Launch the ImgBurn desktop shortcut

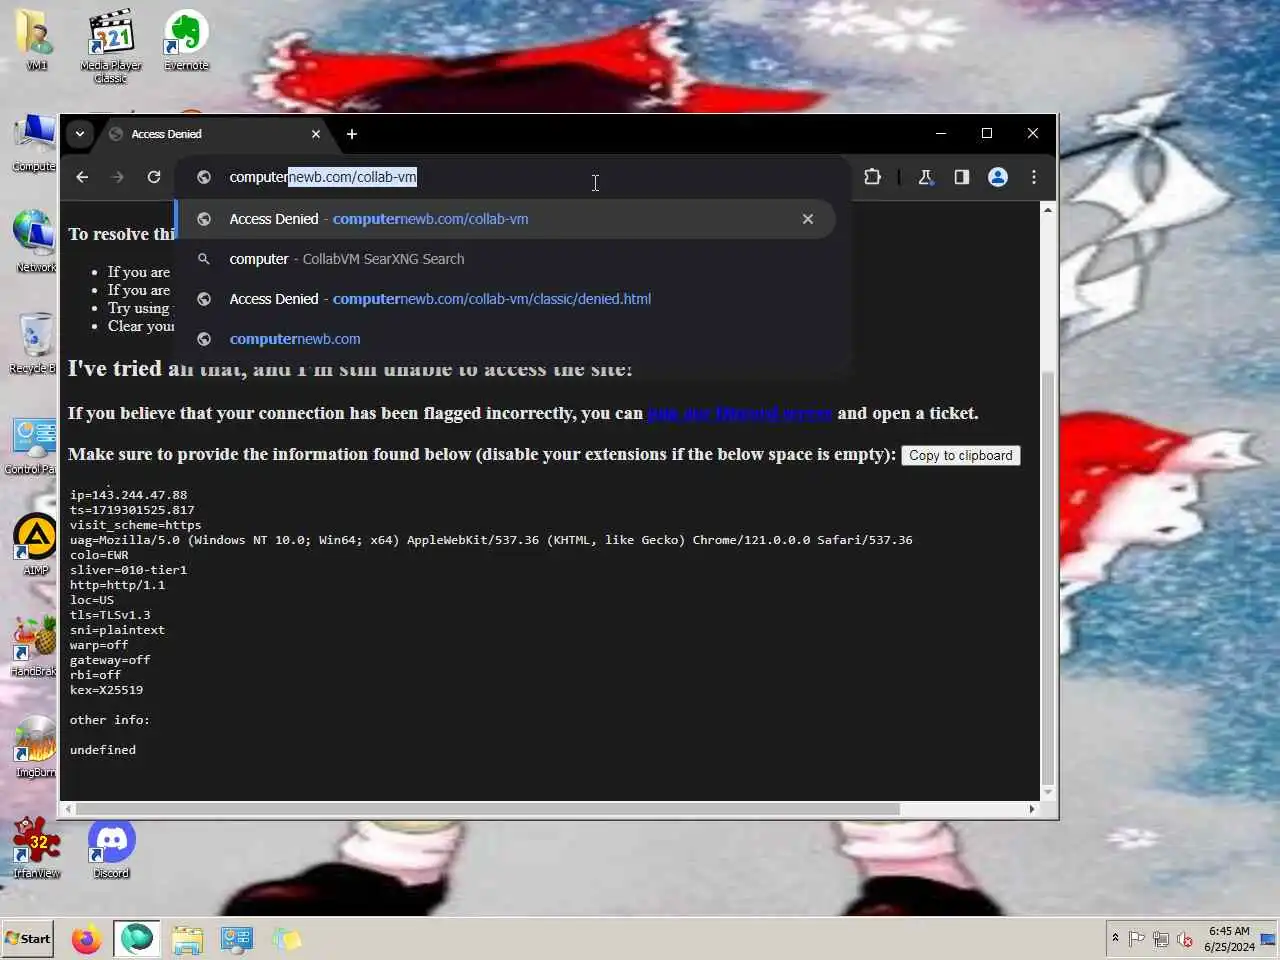click(x=35, y=747)
